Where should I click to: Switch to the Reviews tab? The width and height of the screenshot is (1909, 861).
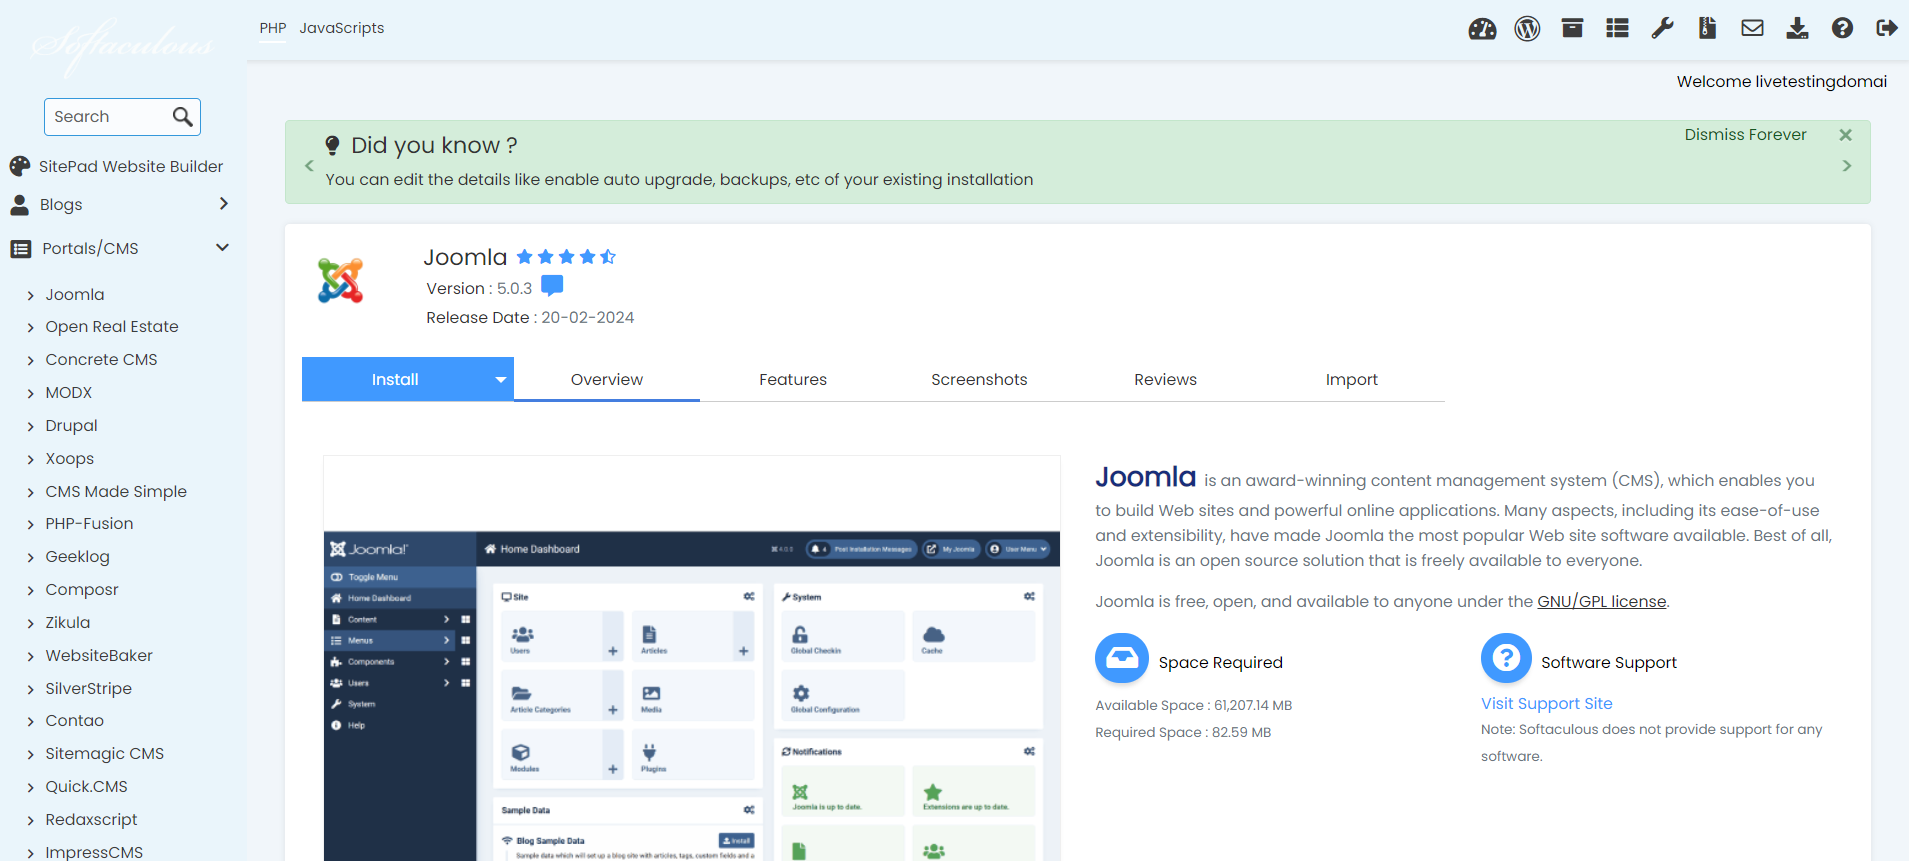tap(1165, 380)
